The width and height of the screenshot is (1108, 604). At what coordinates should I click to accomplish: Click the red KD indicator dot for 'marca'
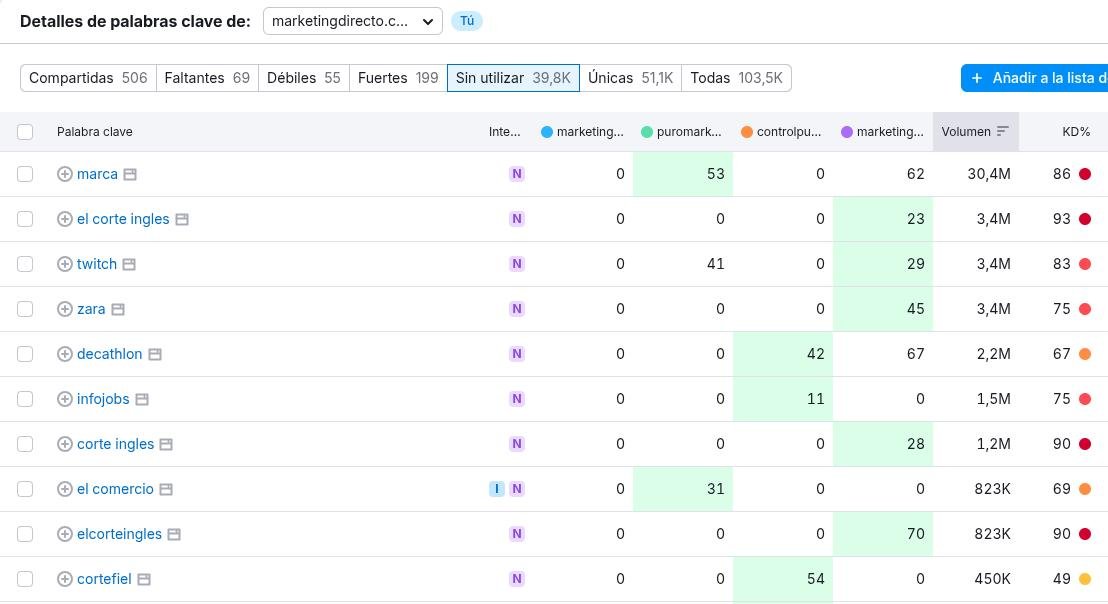click(x=1085, y=174)
